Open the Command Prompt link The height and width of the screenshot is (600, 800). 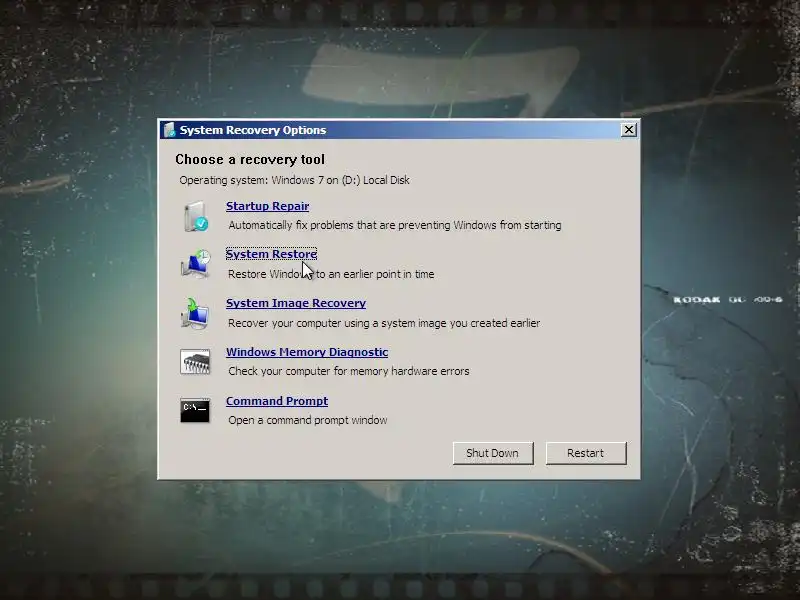277,401
